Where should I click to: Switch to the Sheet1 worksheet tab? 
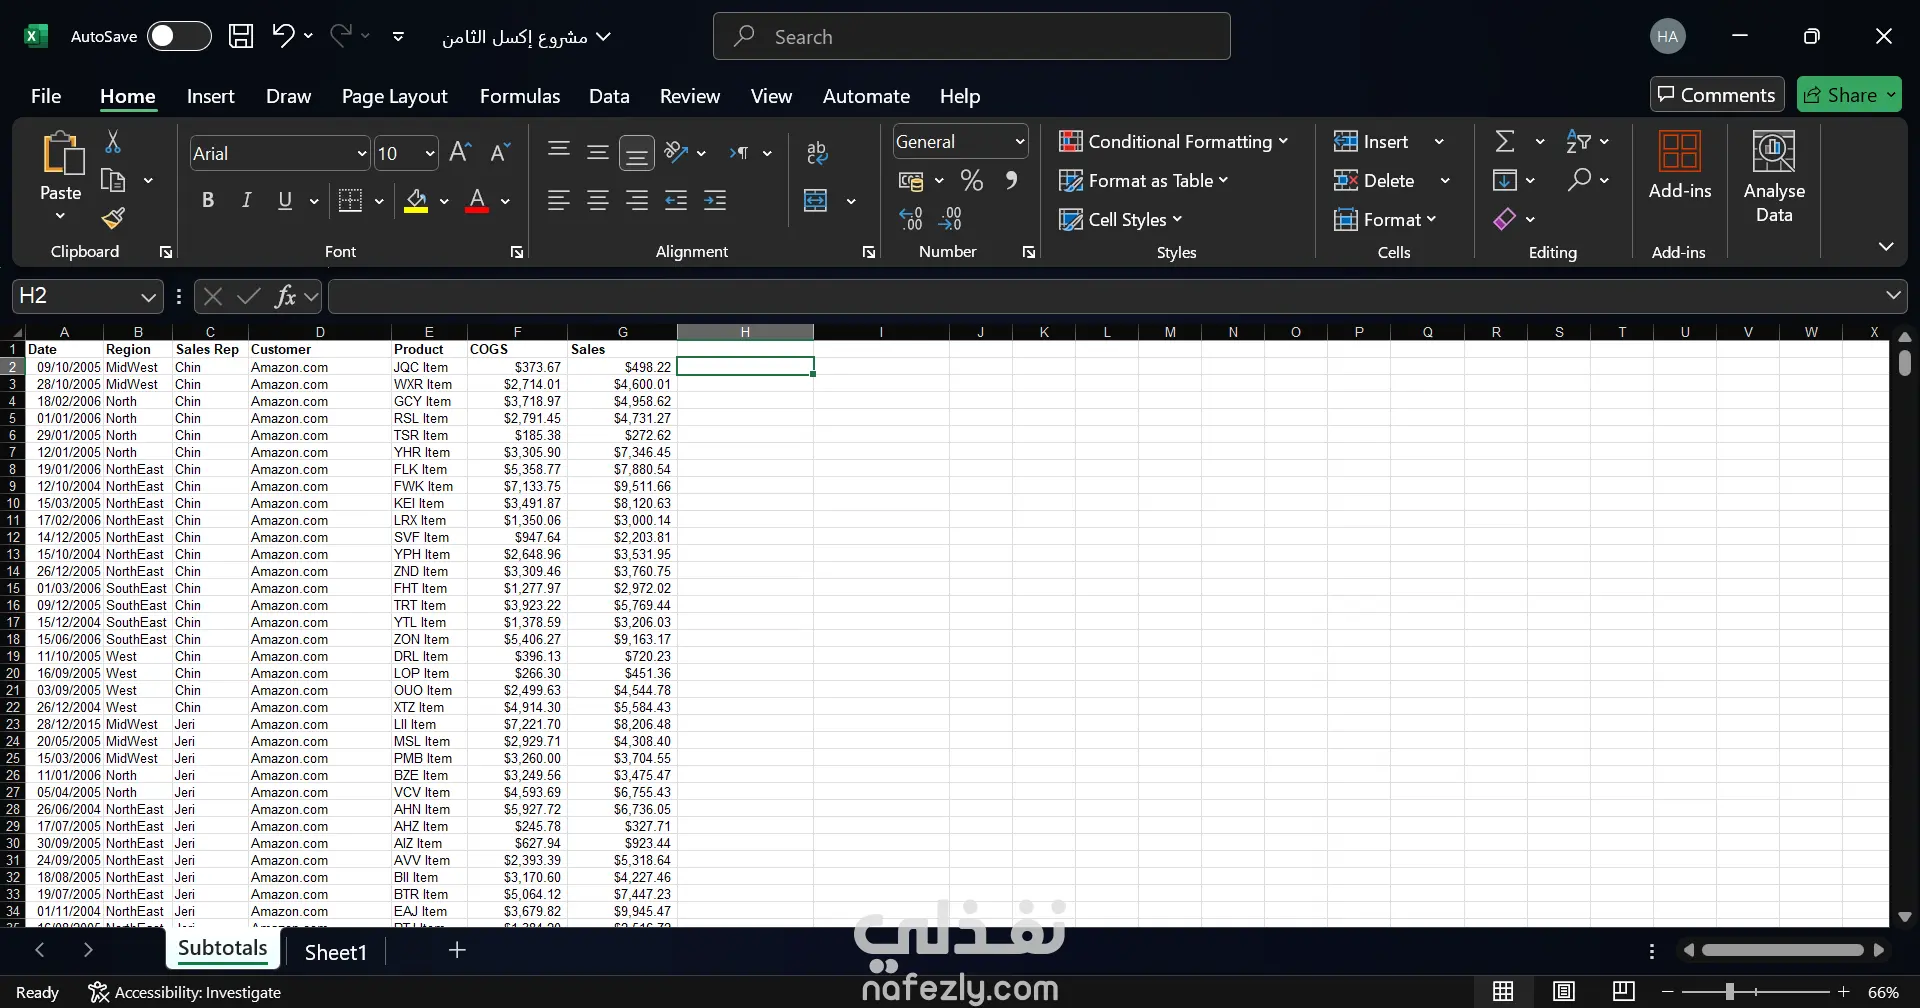[x=335, y=952]
